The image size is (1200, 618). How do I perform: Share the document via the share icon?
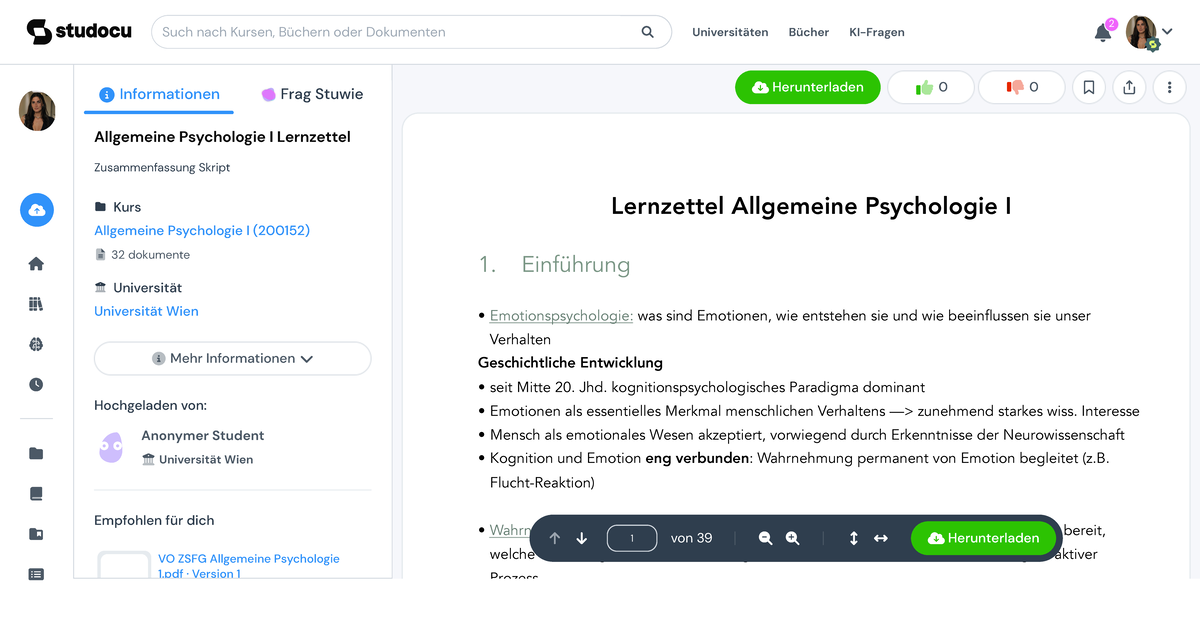pyautogui.click(x=1129, y=87)
